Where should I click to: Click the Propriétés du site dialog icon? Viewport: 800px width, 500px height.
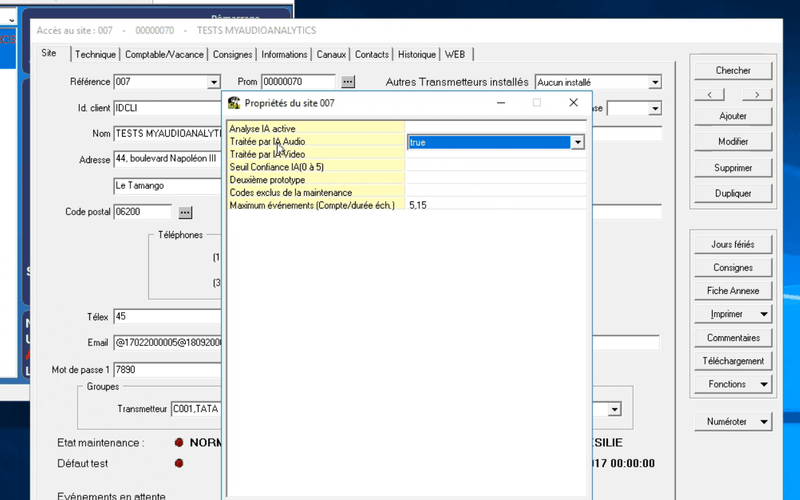coord(234,102)
